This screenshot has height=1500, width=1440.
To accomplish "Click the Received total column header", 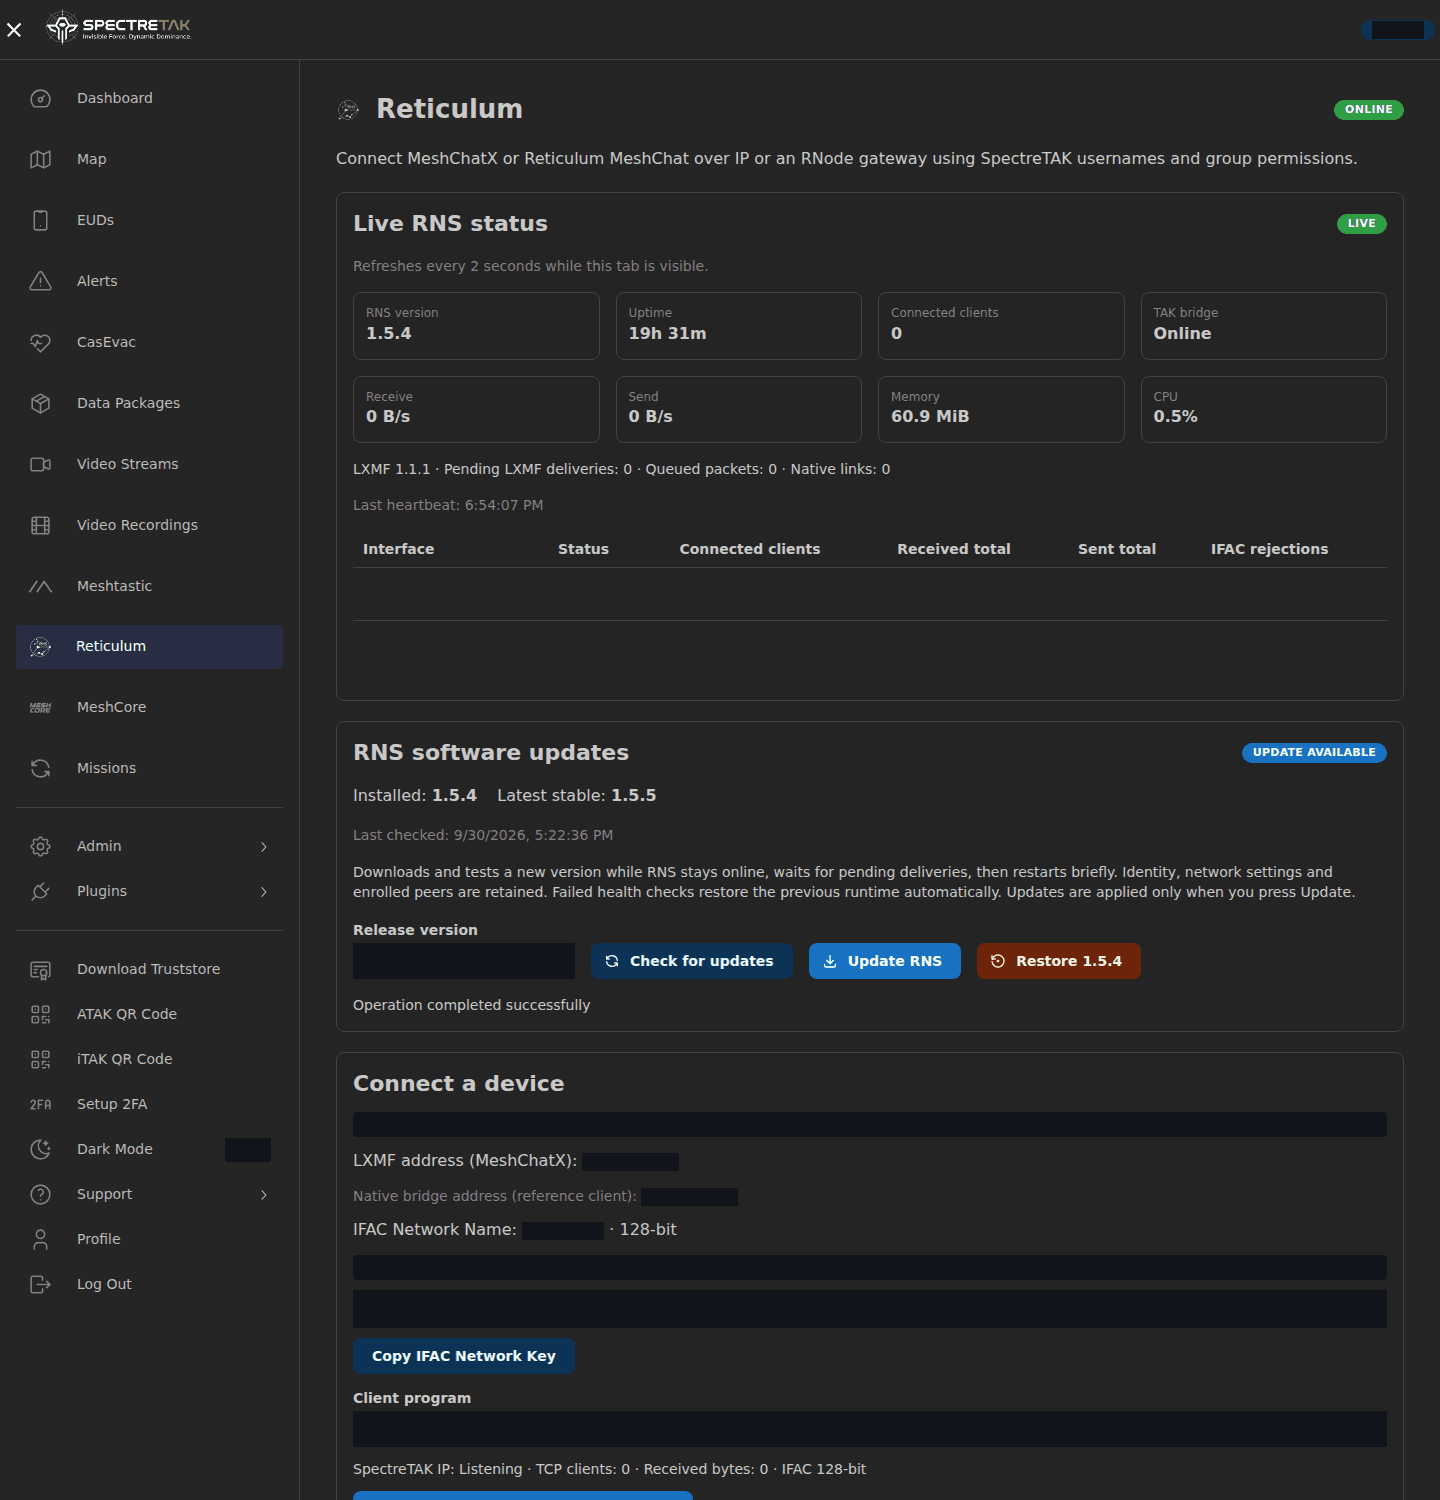I will [954, 549].
